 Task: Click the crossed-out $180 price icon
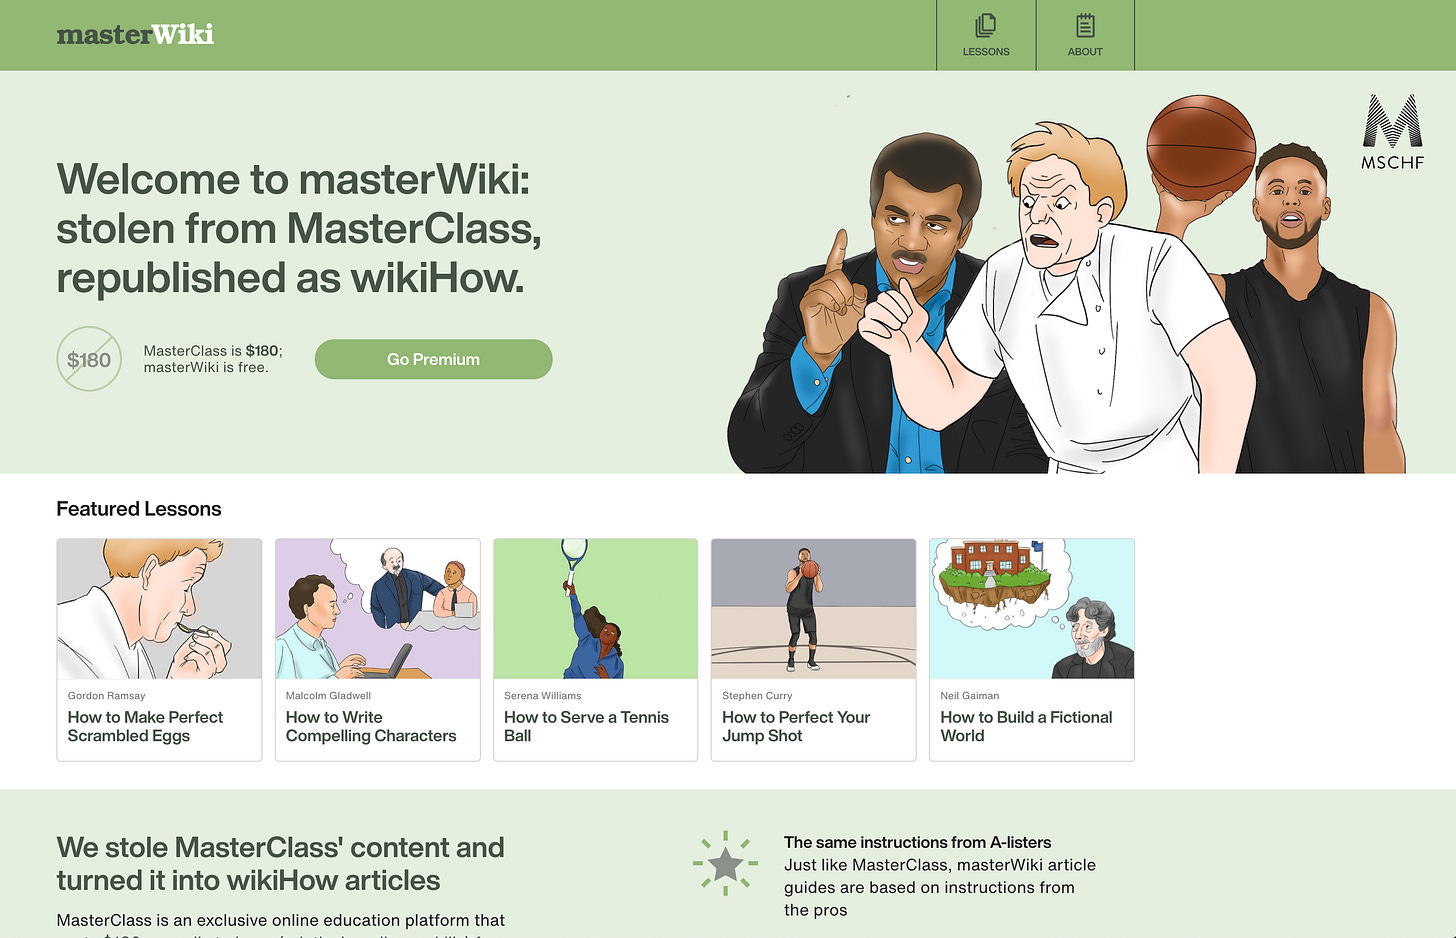89,359
